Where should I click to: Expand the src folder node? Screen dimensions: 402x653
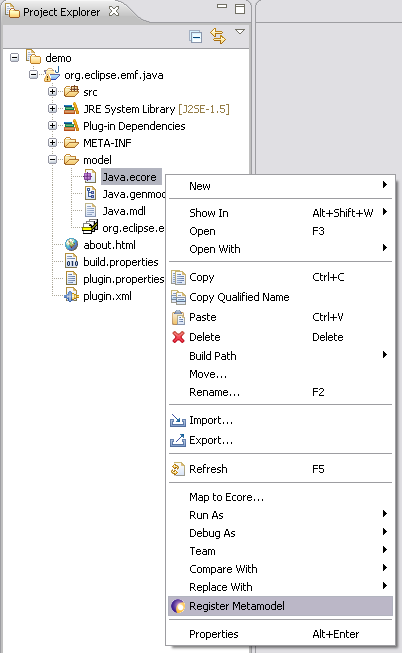(52, 92)
